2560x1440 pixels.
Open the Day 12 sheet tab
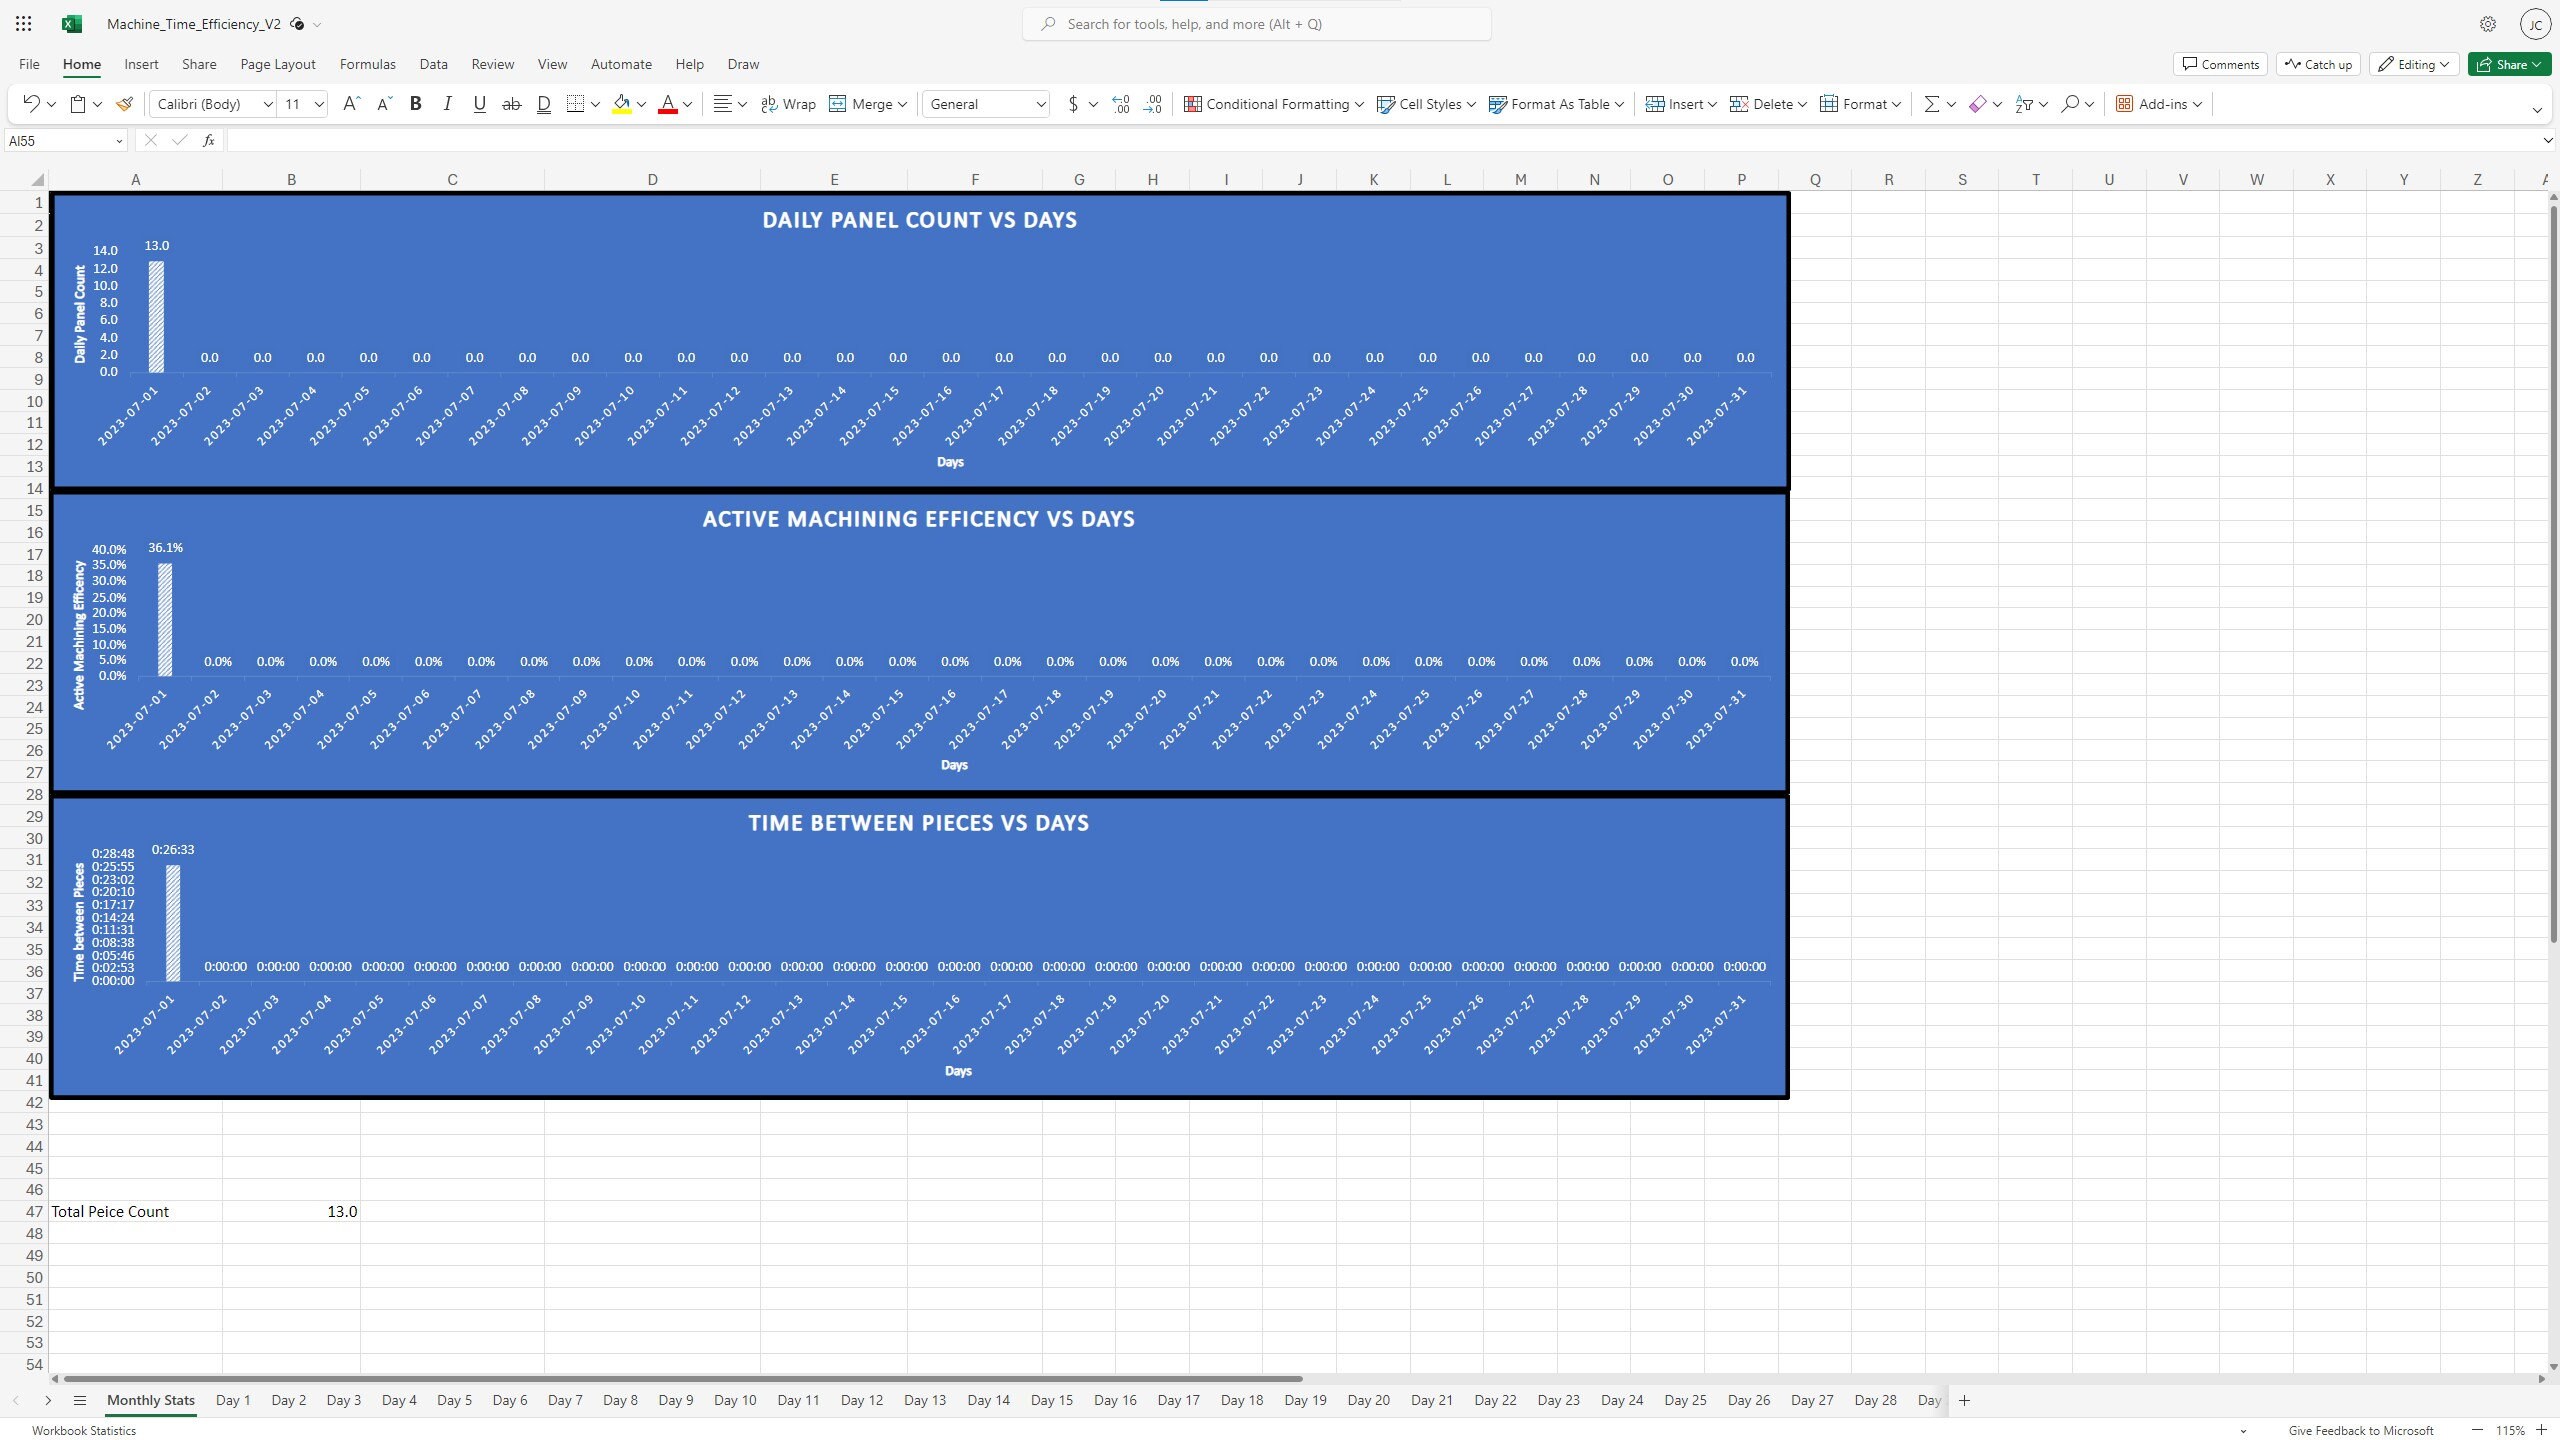(x=861, y=1400)
